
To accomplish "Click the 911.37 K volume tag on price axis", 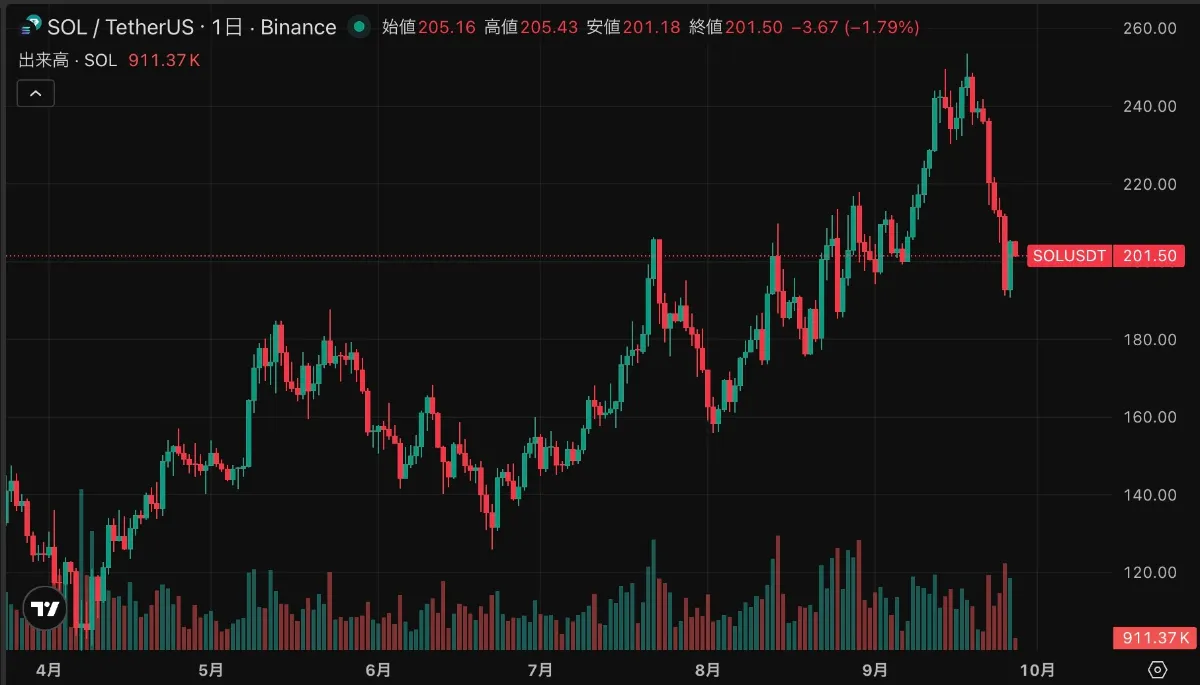I will point(1155,637).
